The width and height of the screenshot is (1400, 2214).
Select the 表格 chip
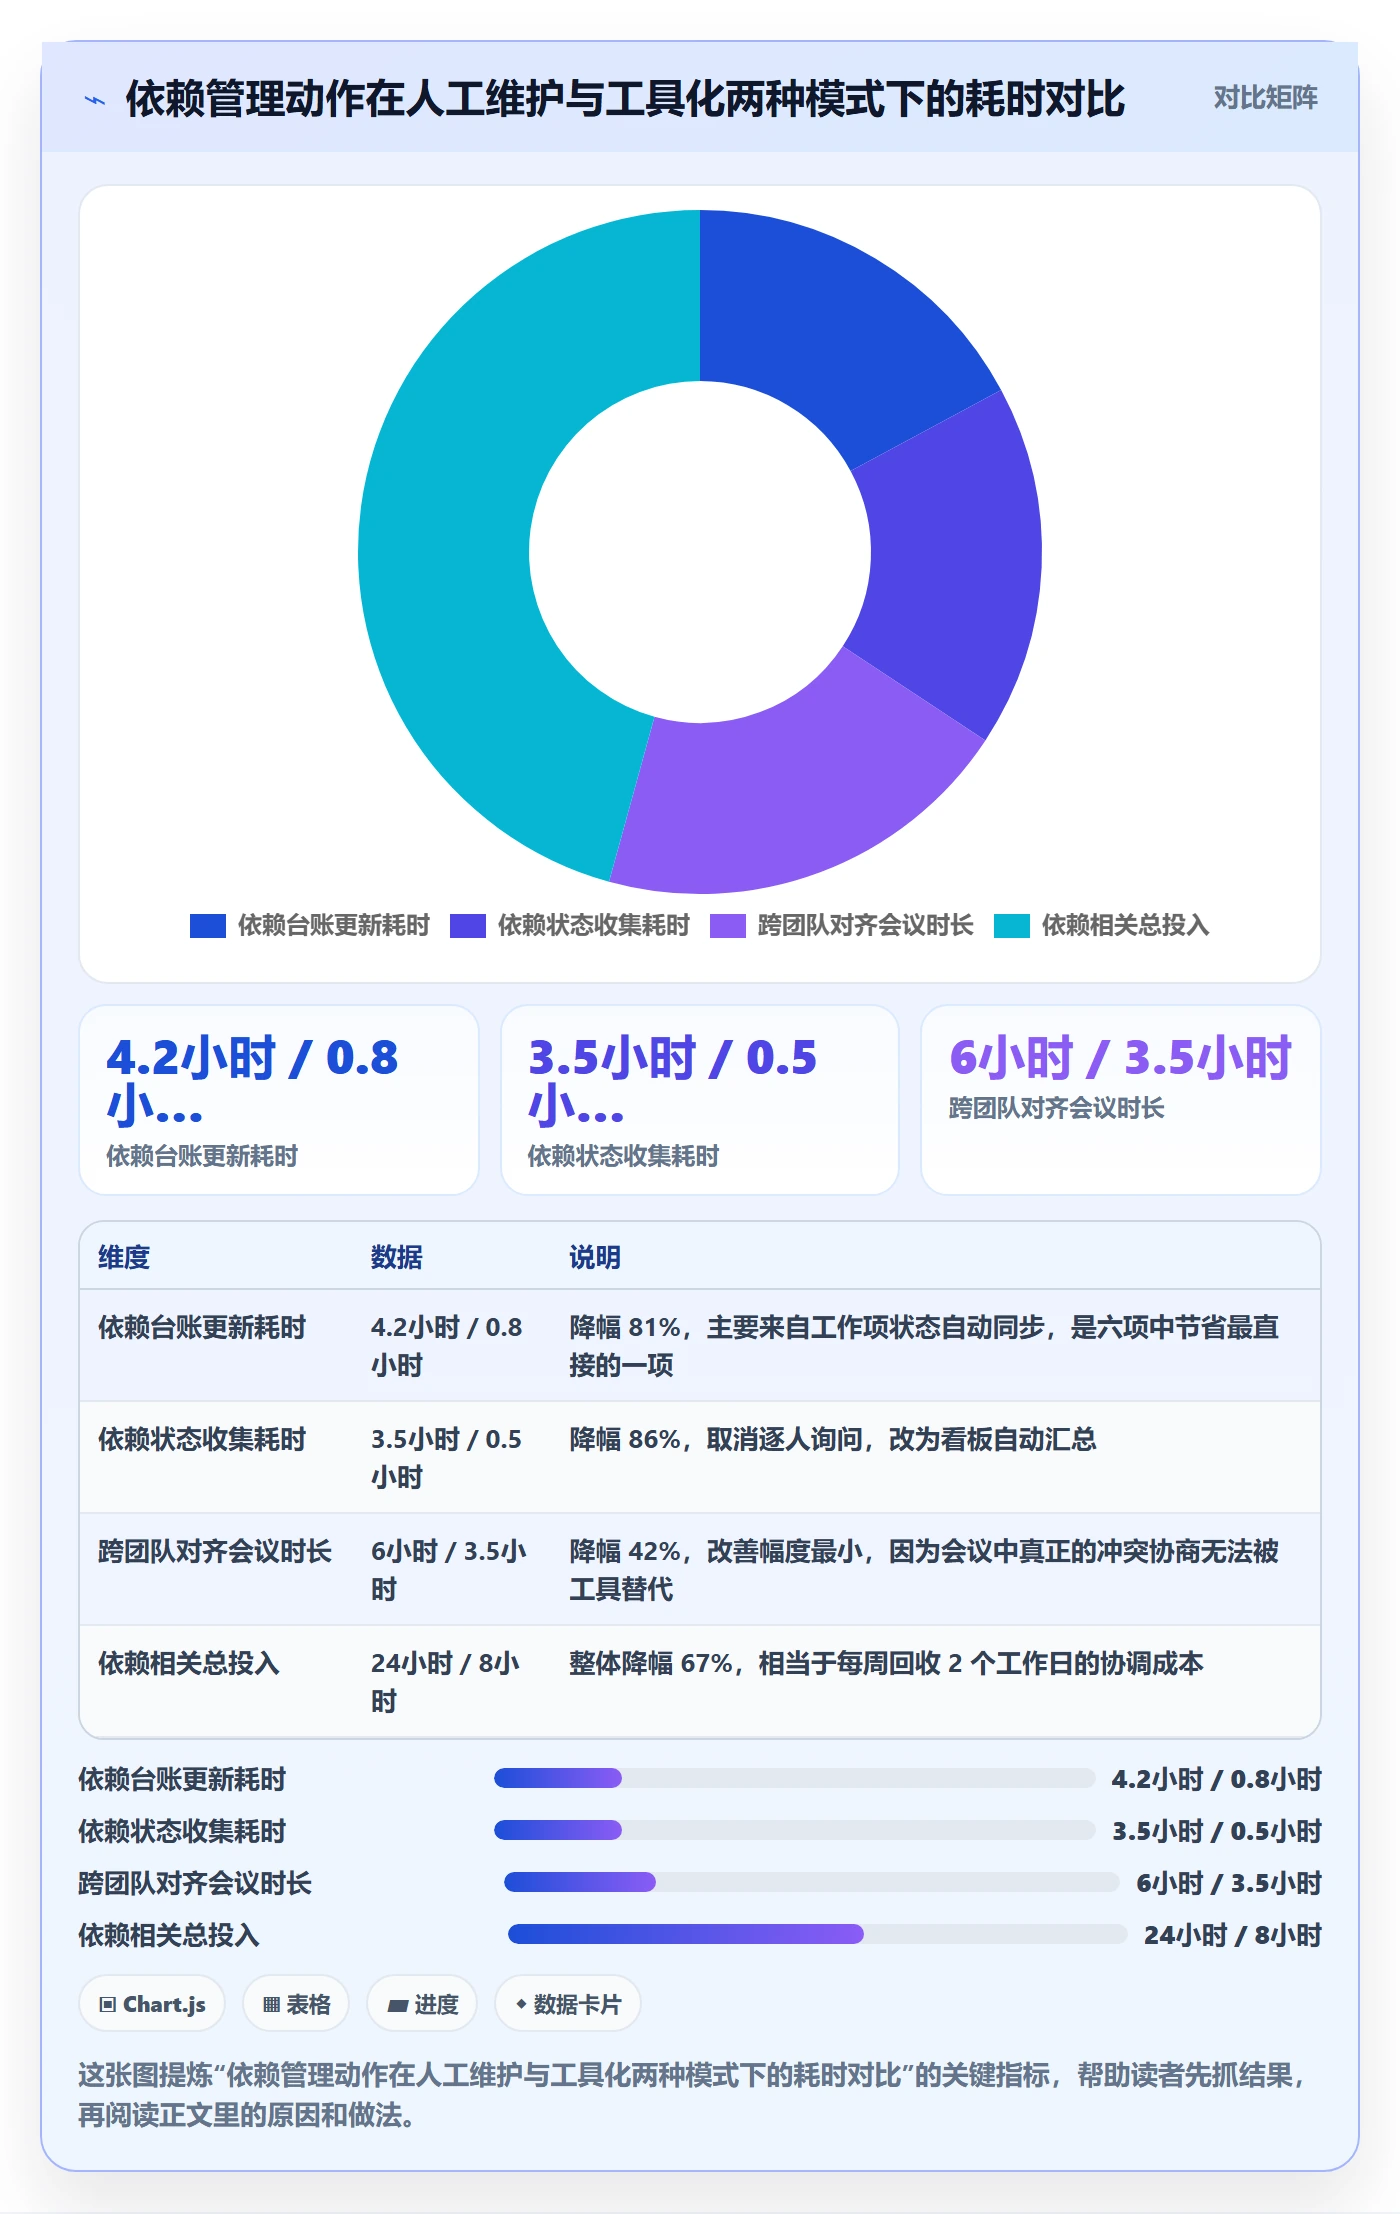click(x=296, y=2004)
